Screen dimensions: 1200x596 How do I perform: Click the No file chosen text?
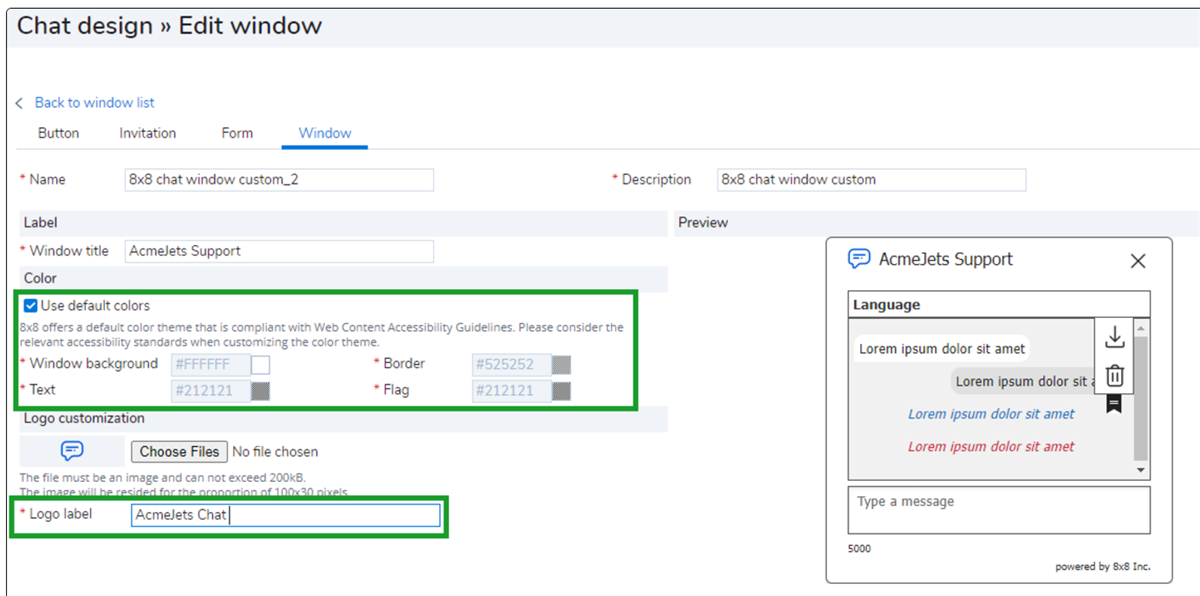[x=275, y=452]
